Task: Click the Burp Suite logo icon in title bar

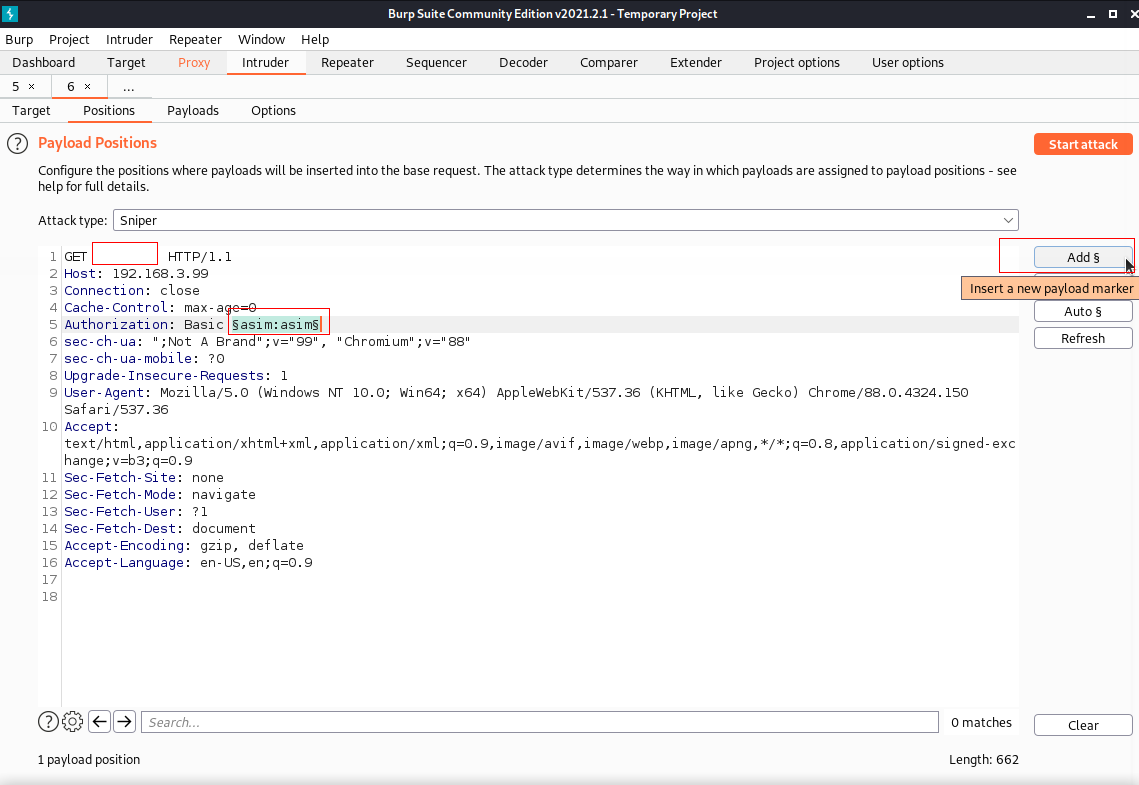Action: click(x=9, y=14)
